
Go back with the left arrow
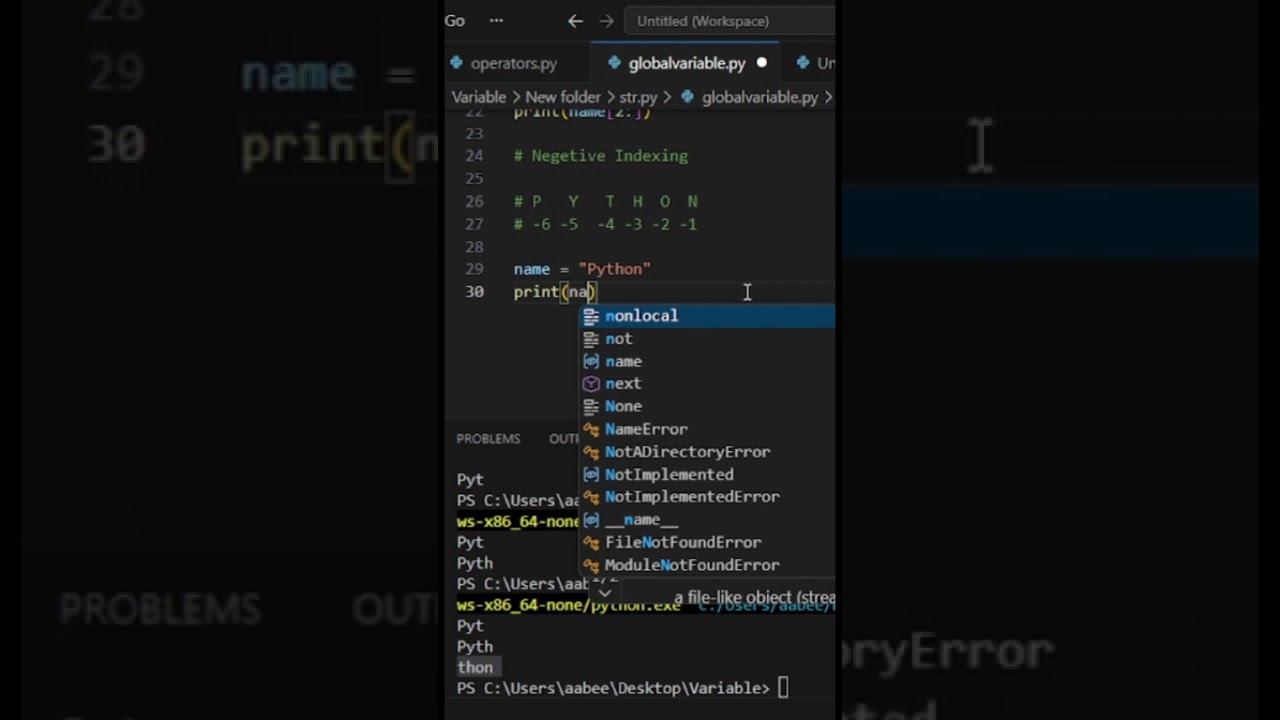pyautogui.click(x=575, y=20)
